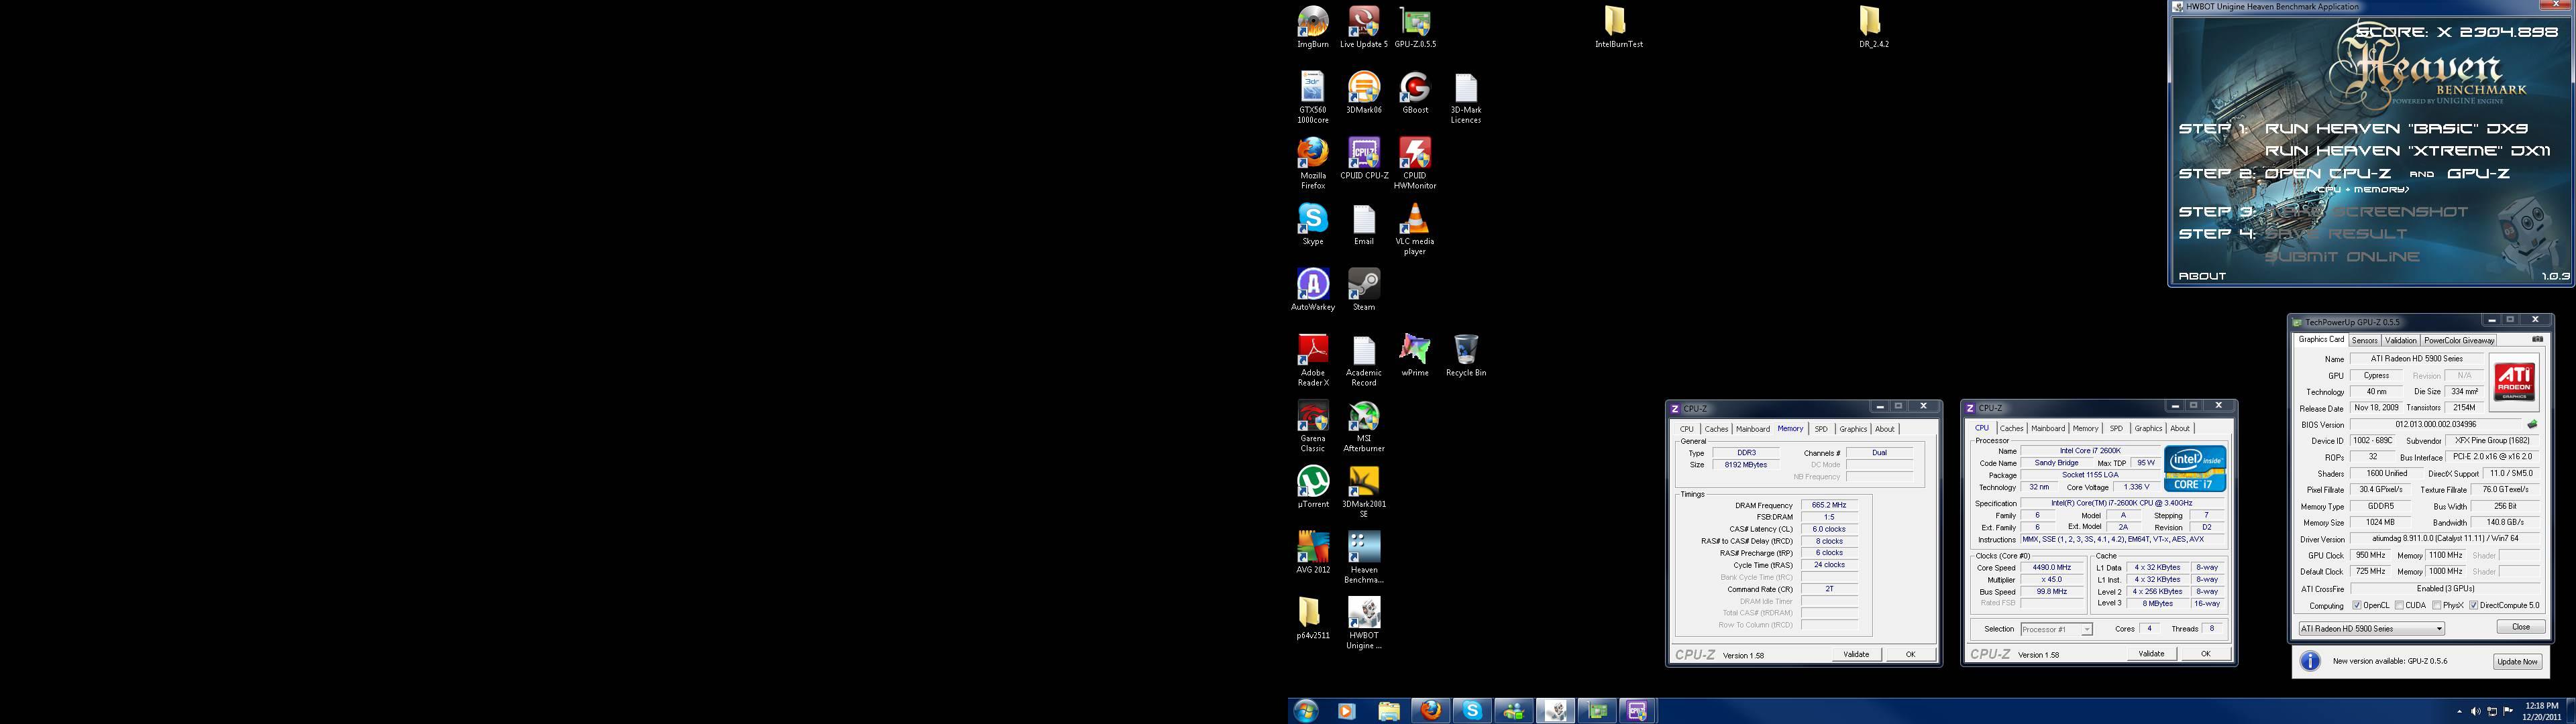
Task: Open the µTorrent desktop shortcut
Action: click(1313, 487)
